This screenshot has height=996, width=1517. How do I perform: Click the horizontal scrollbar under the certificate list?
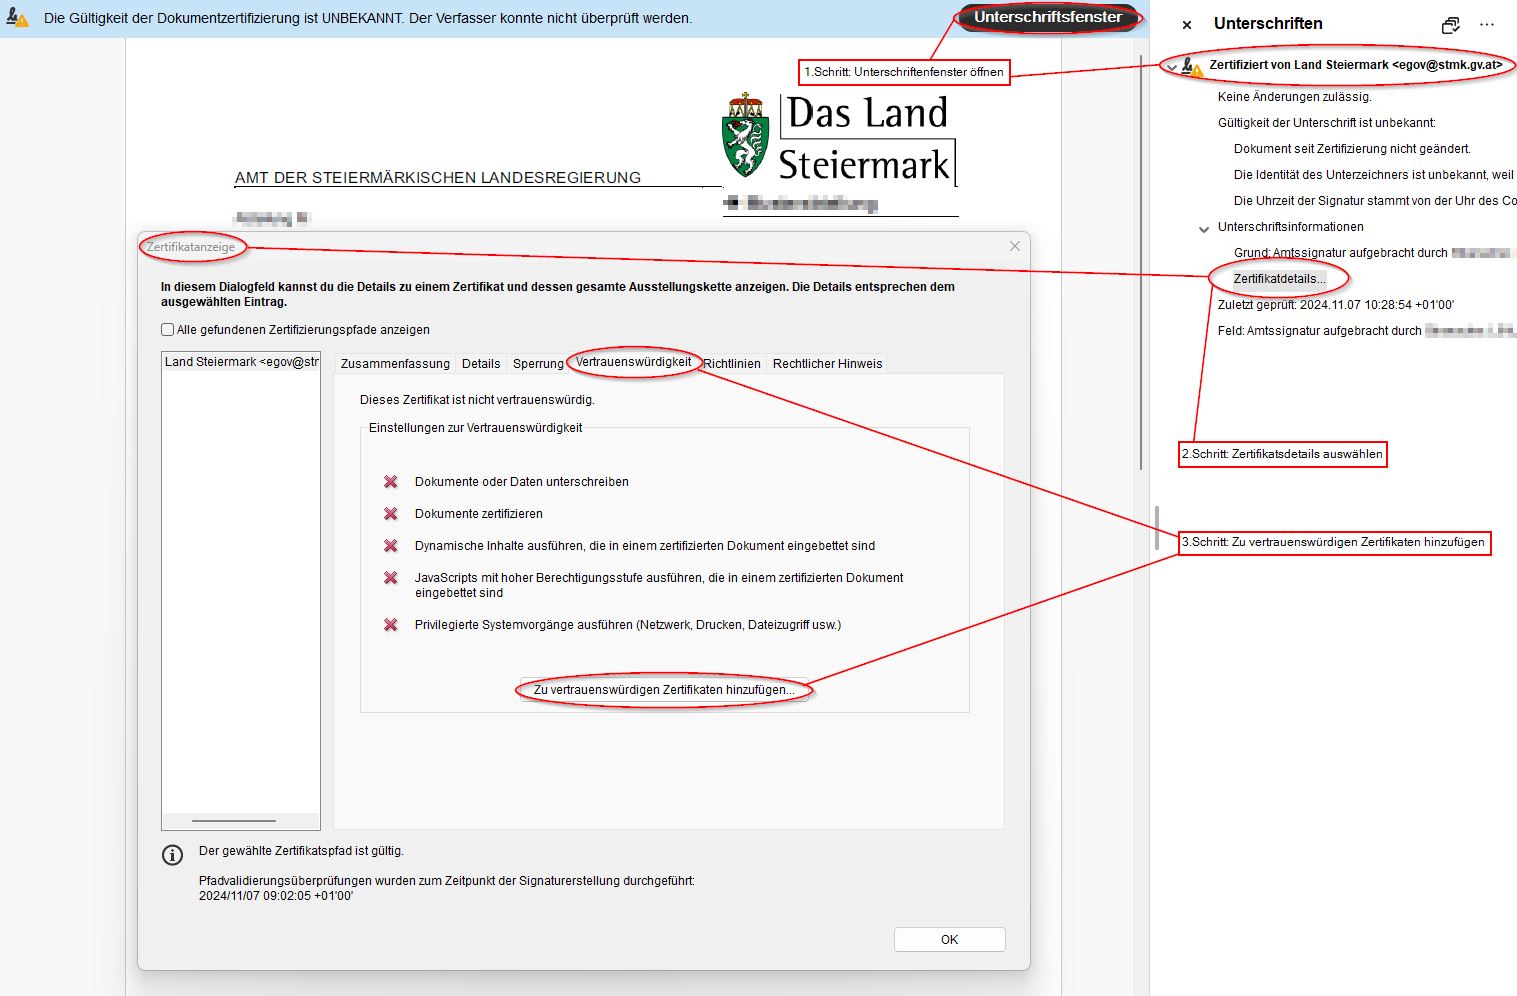(x=234, y=821)
